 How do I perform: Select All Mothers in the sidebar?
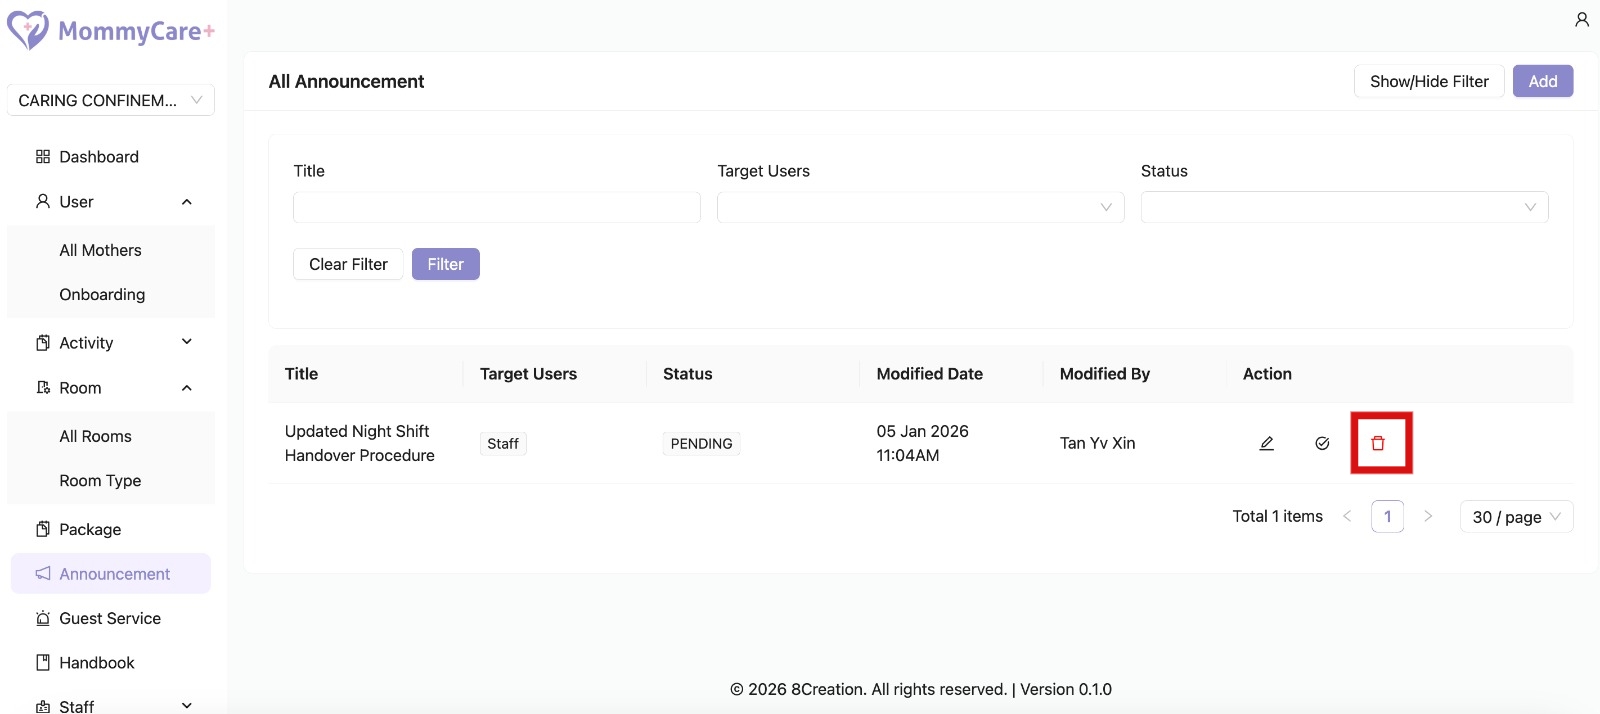click(x=100, y=250)
